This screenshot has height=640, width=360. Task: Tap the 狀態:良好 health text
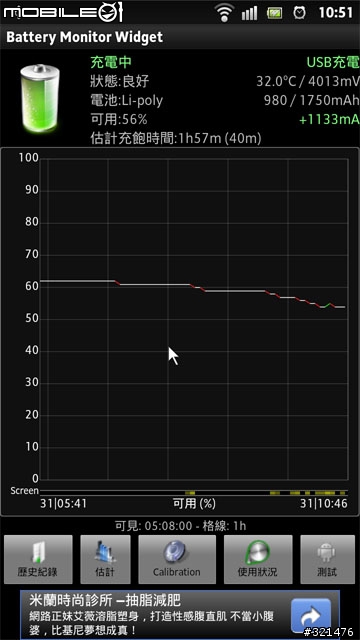(x=120, y=81)
